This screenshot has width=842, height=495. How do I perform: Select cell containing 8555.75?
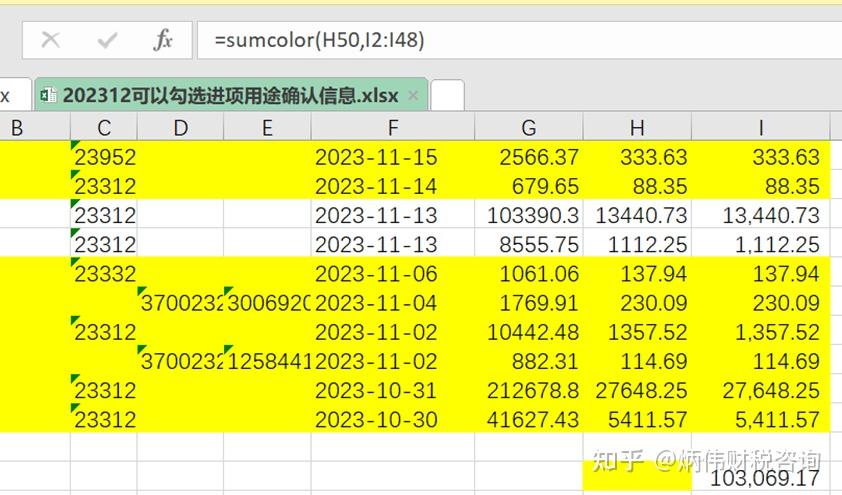(x=529, y=243)
